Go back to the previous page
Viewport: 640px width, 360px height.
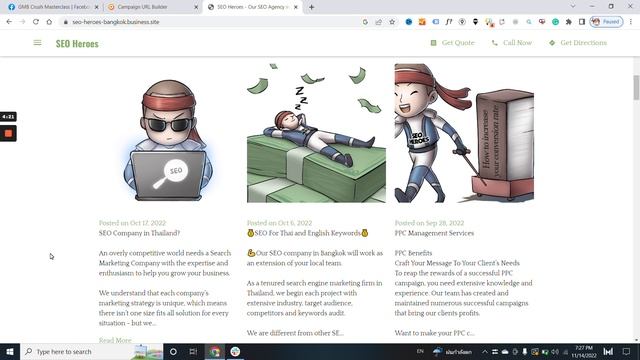coord(9,22)
